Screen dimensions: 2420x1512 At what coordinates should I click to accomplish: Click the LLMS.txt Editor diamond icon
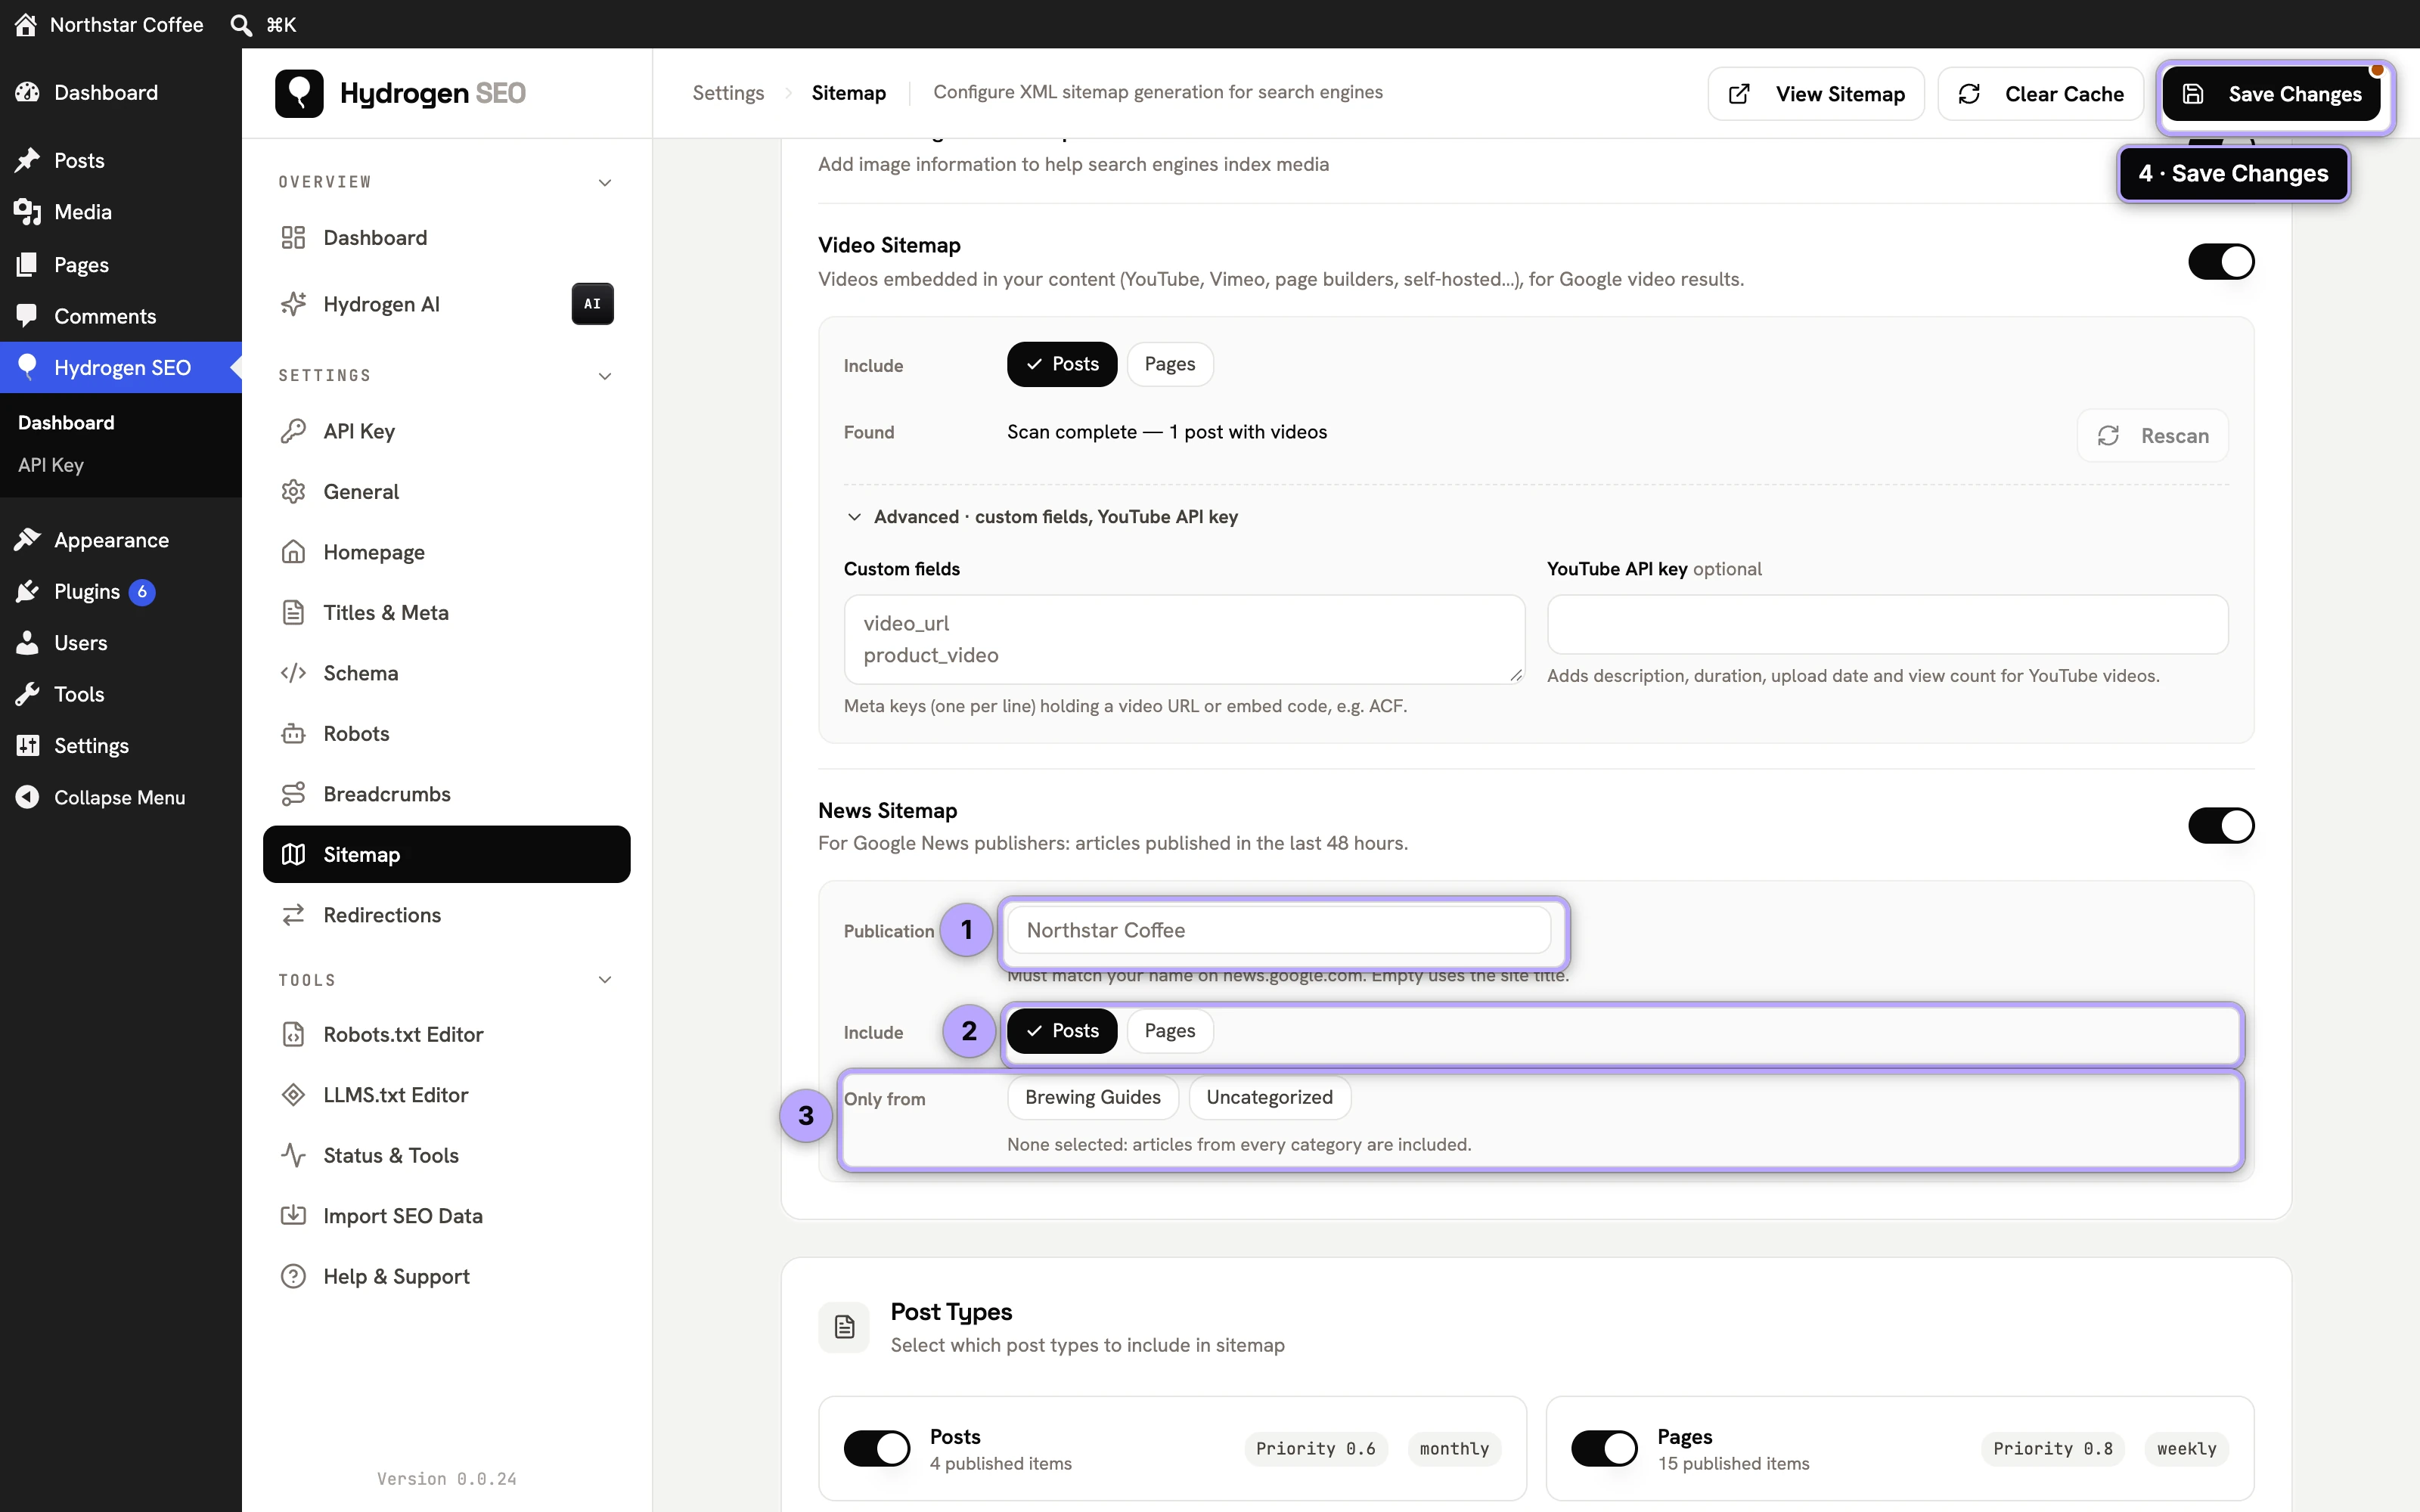coord(293,1095)
